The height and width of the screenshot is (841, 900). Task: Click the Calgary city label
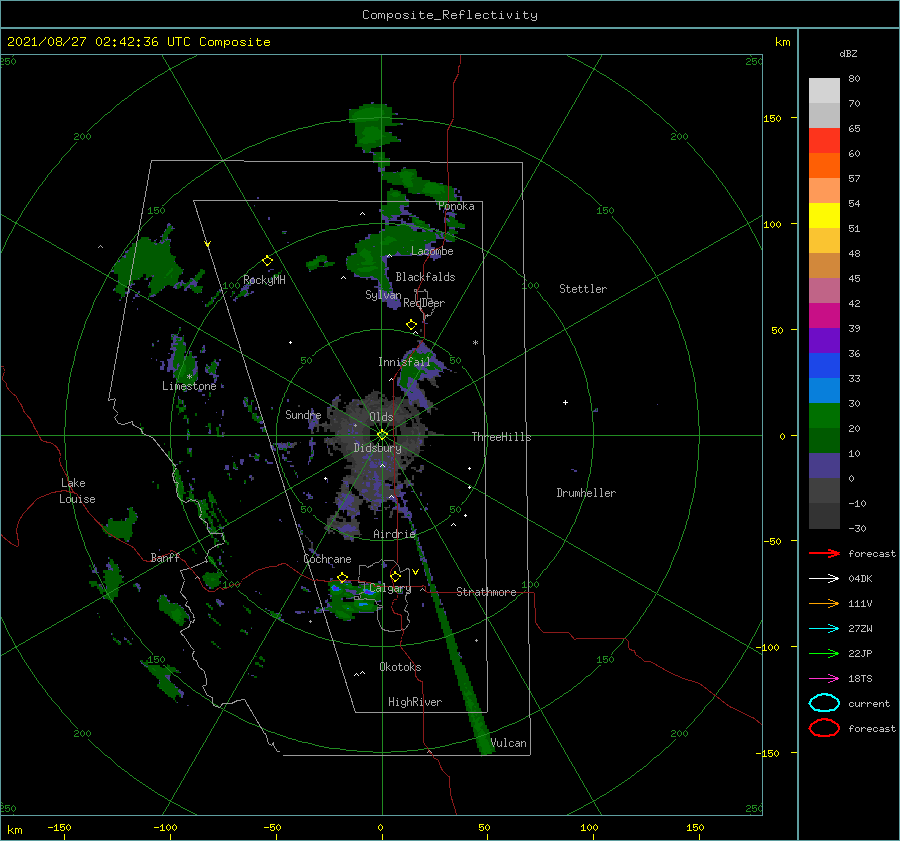[x=390, y=588]
